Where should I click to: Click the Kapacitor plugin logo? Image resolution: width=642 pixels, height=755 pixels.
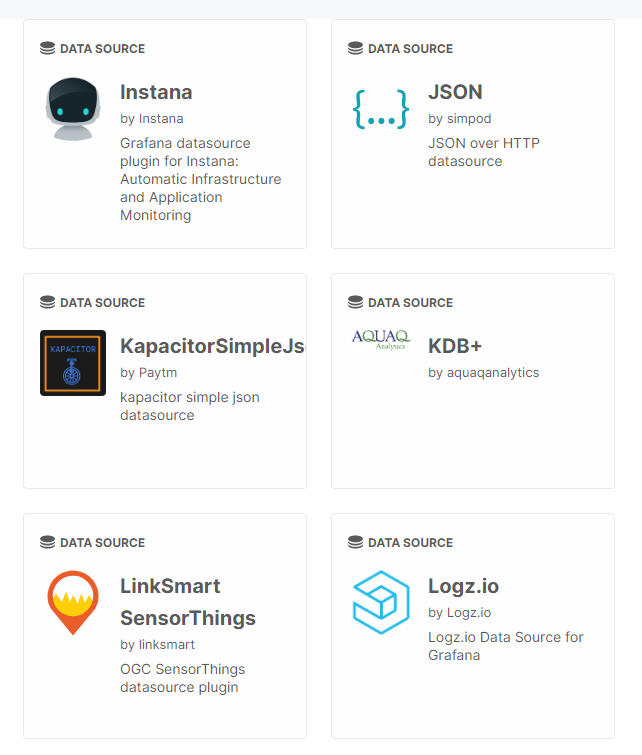[73, 363]
